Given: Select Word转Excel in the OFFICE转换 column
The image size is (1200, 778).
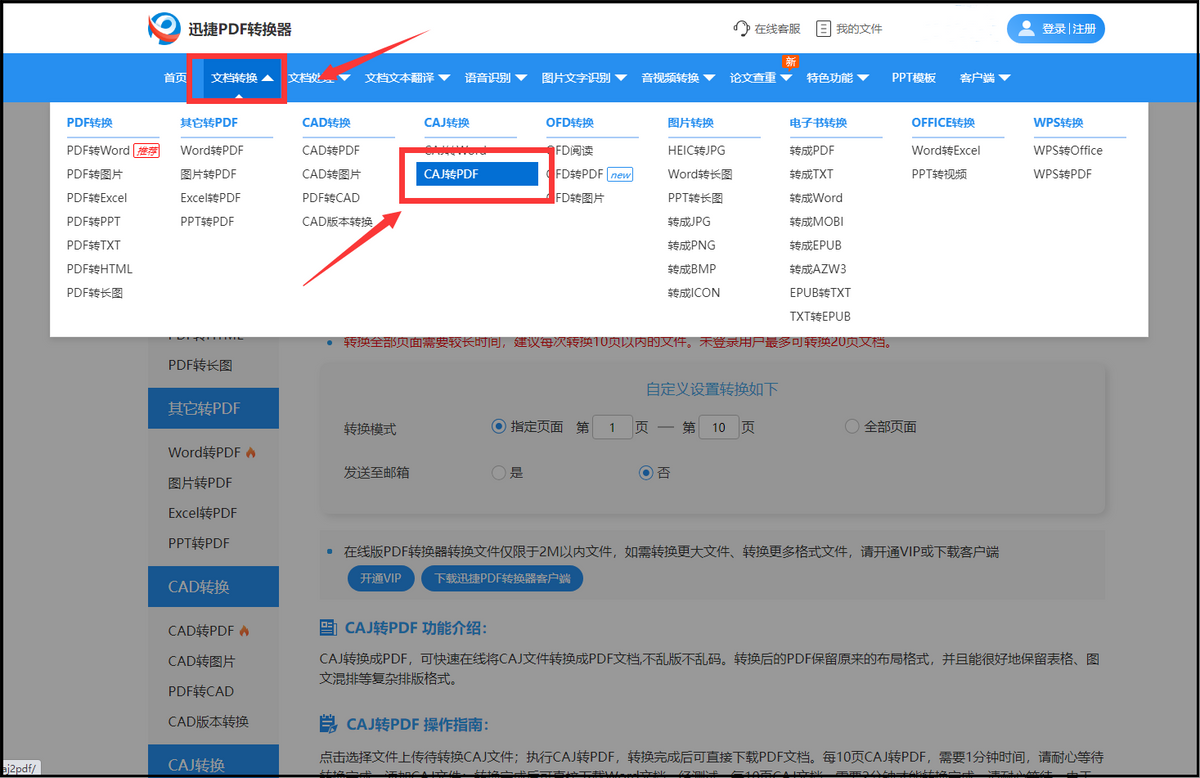Looking at the screenshot, I should tap(946, 150).
